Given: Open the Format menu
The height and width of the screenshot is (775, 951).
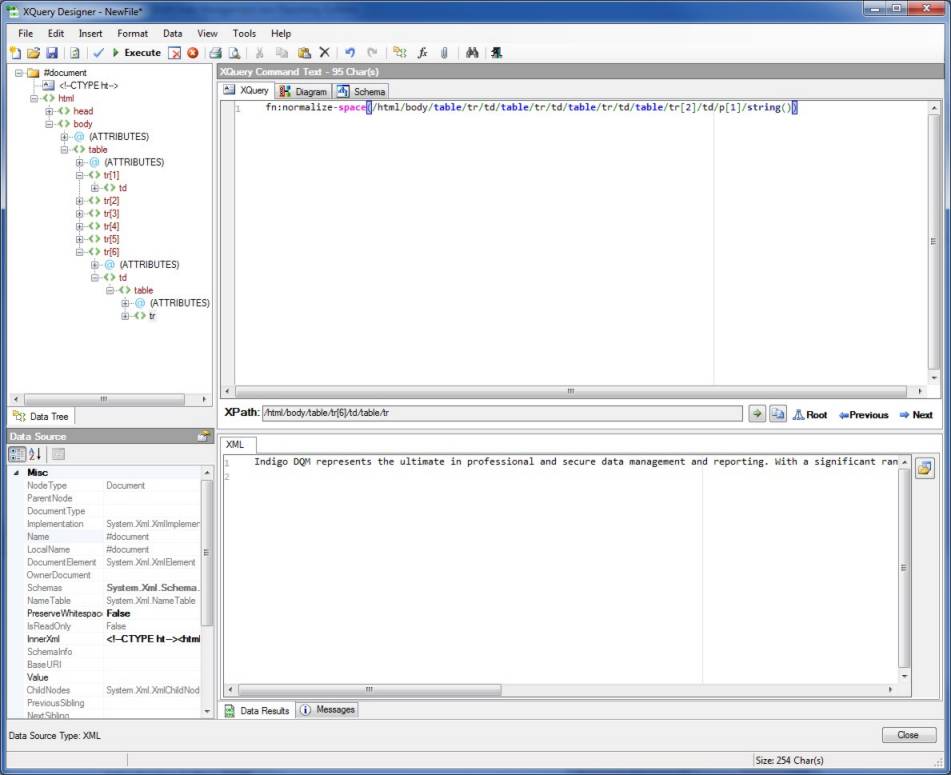Looking at the screenshot, I should coord(132,33).
